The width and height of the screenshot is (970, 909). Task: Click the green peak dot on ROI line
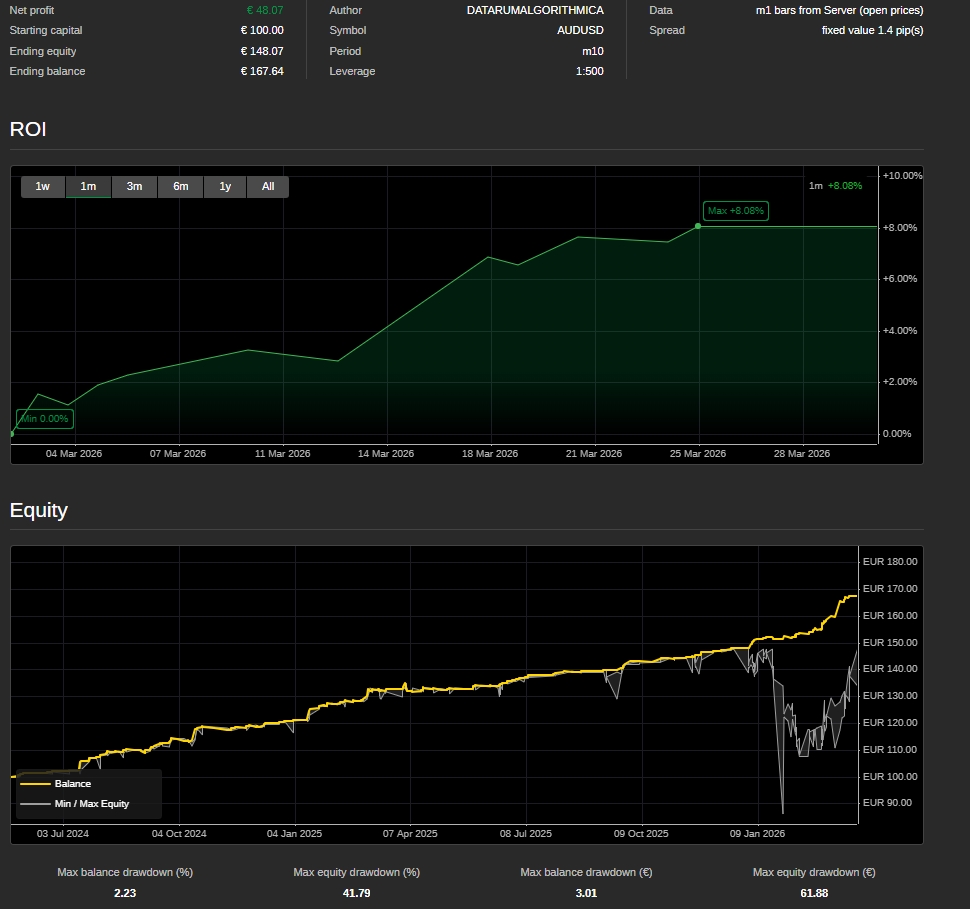(698, 226)
